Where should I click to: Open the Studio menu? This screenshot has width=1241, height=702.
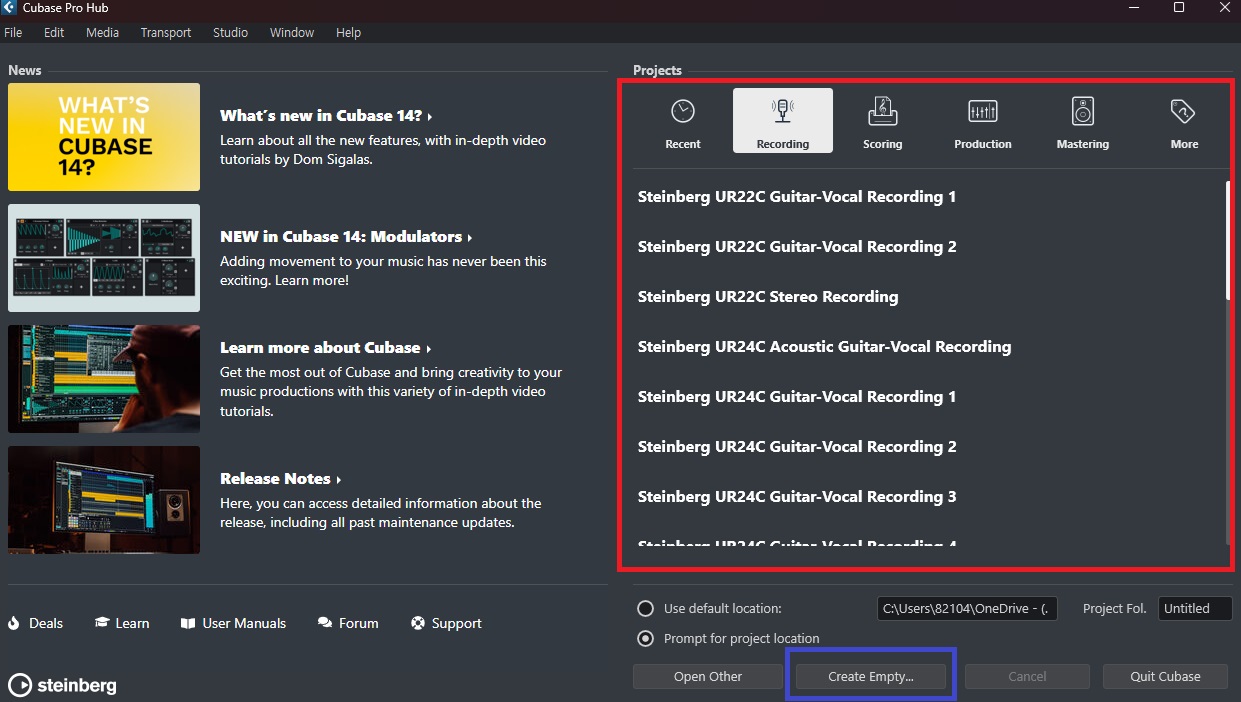click(230, 32)
